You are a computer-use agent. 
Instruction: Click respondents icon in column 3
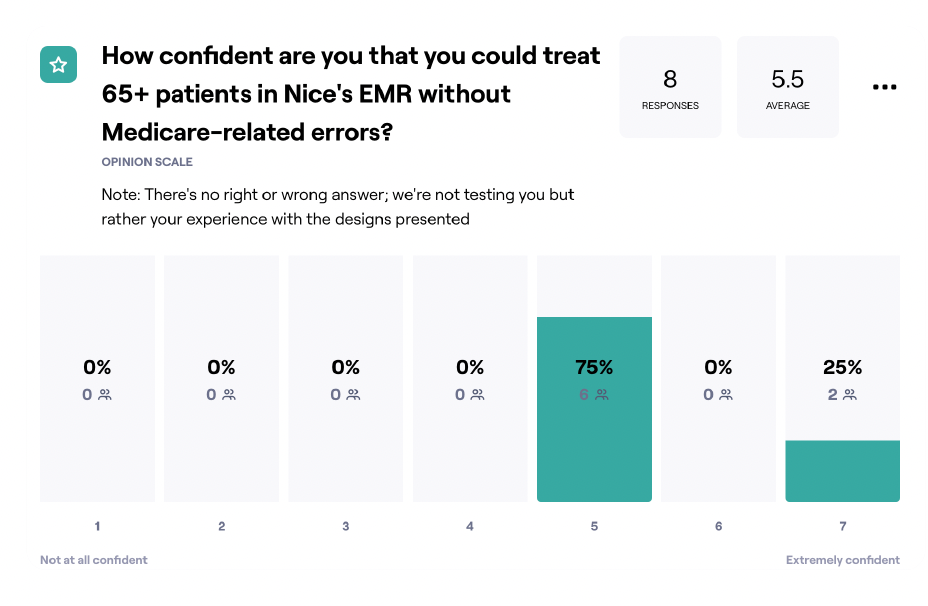click(353, 395)
